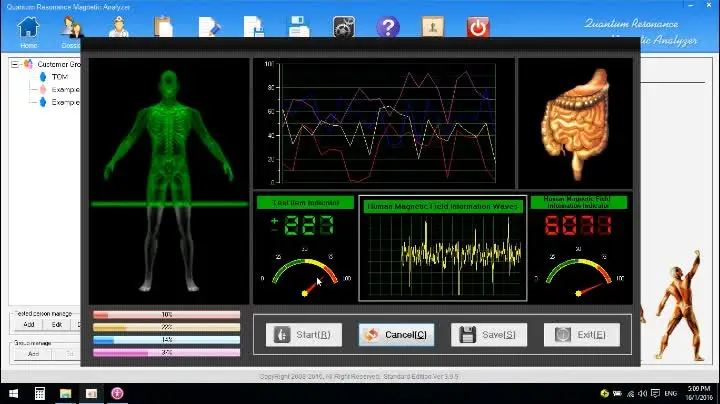Viewport: 720px width, 404px height.
Task: Click the copyright text in the status bar
Action: click(x=359, y=376)
